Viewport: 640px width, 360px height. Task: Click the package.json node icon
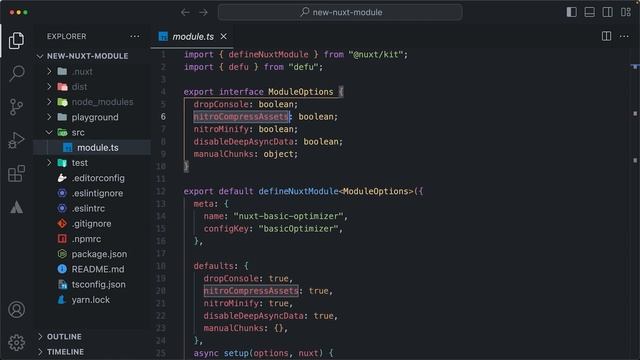[62, 254]
